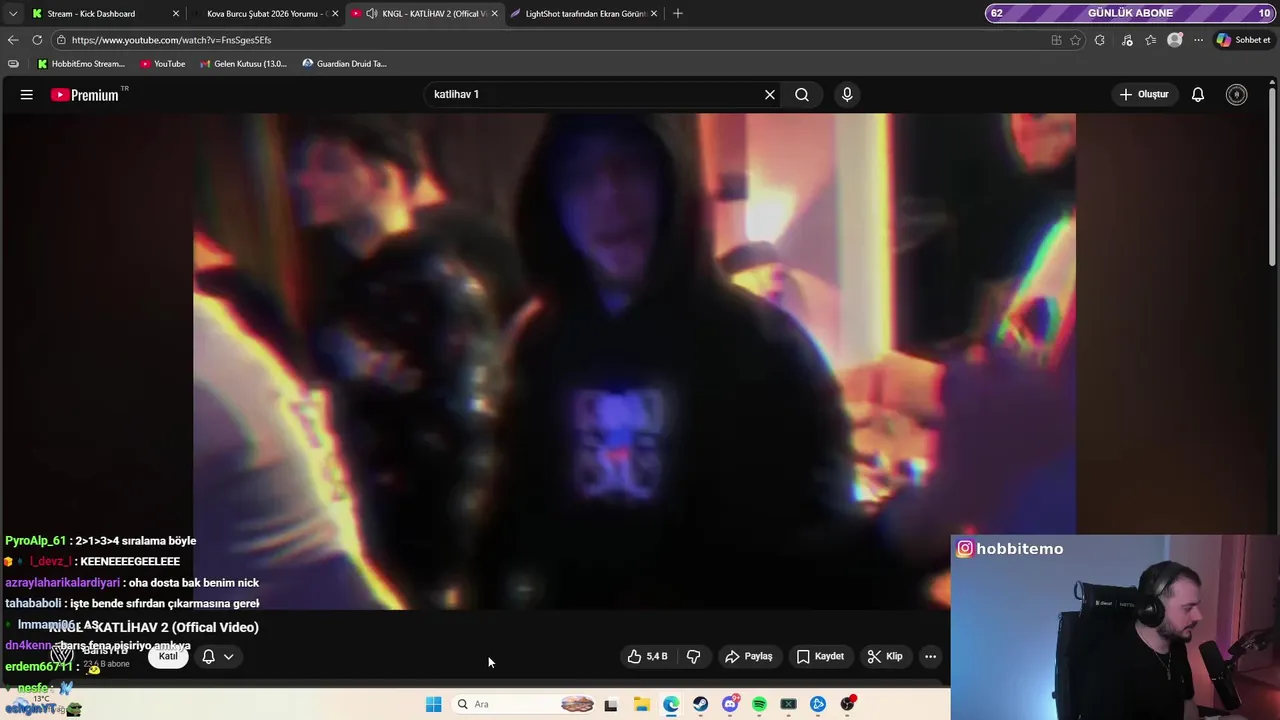This screenshot has height=720, width=1280.
Task: Share video with Paylaş button
Action: click(x=749, y=656)
